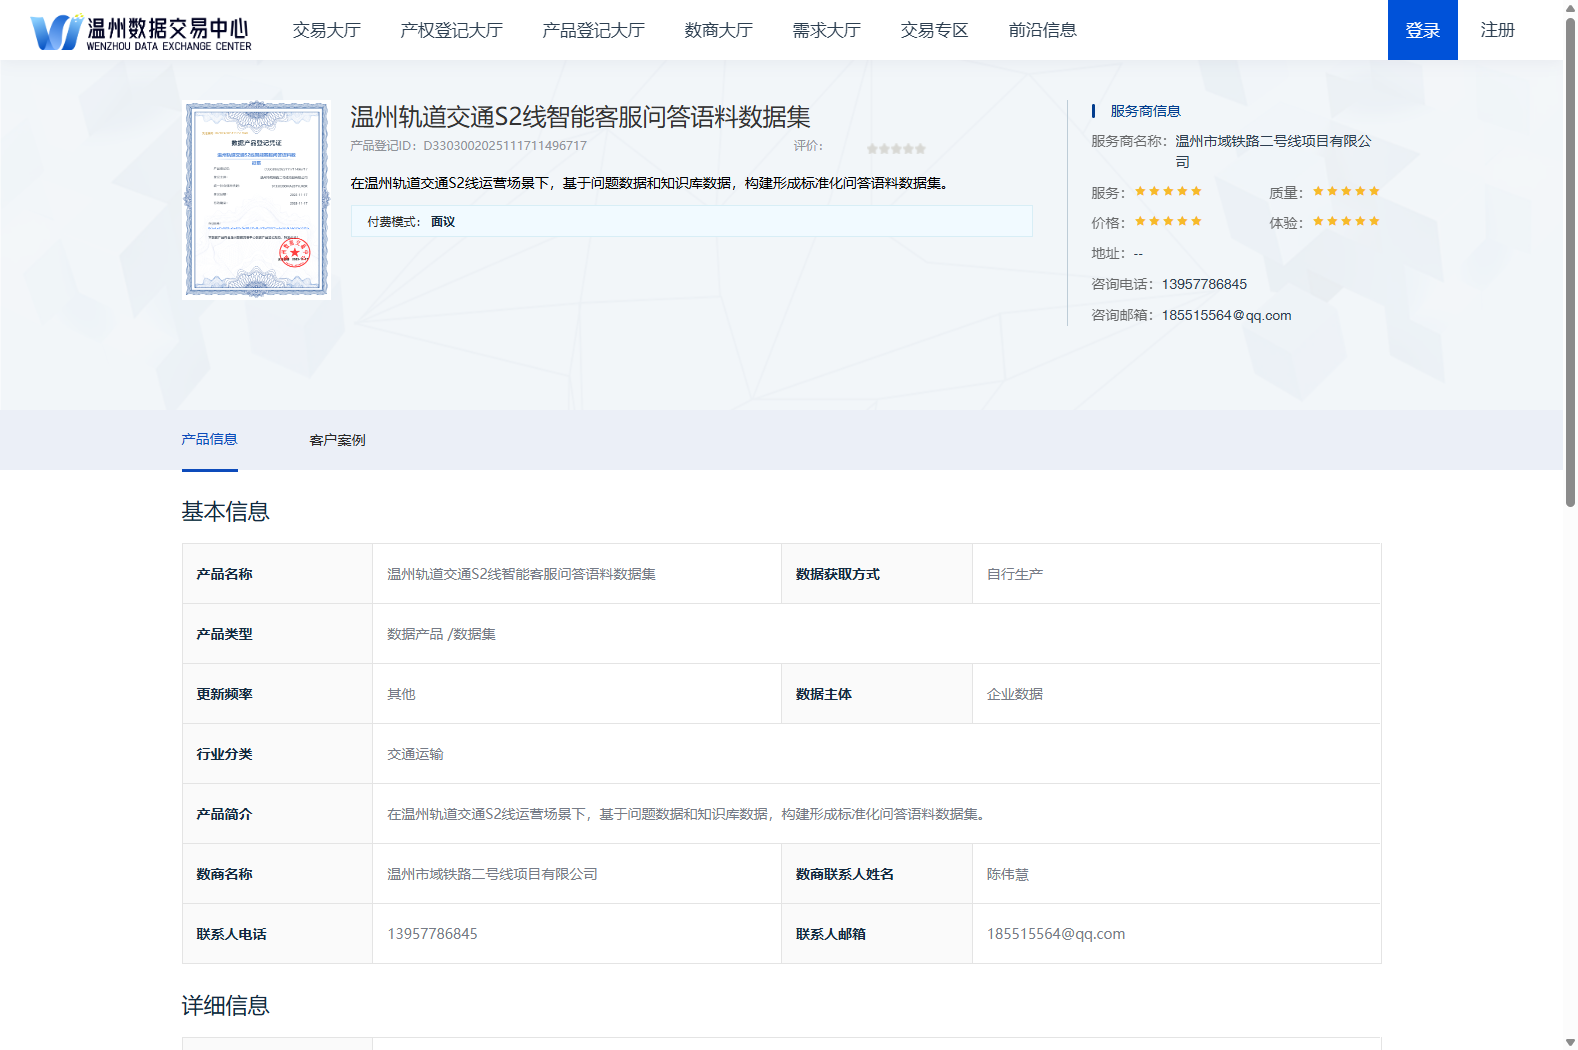Click the 联系人电话 value 13957786845

tap(576, 934)
